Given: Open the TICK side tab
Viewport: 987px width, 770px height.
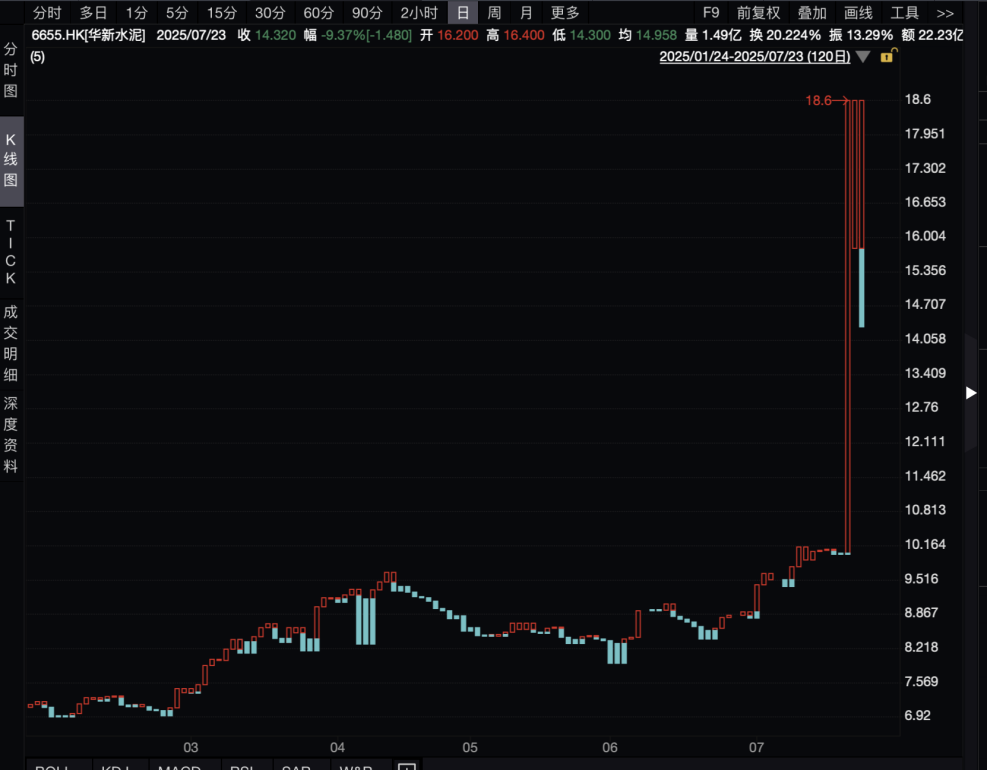Looking at the screenshot, I should [x=11, y=252].
